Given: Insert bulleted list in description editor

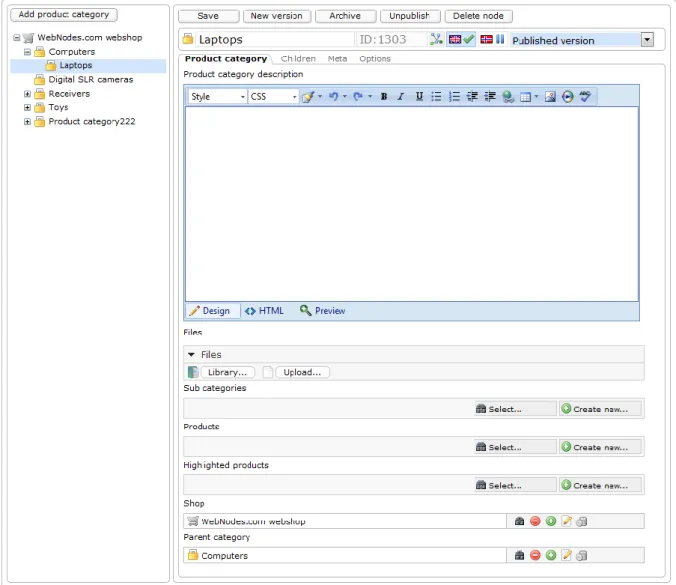Looking at the screenshot, I should 436,97.
